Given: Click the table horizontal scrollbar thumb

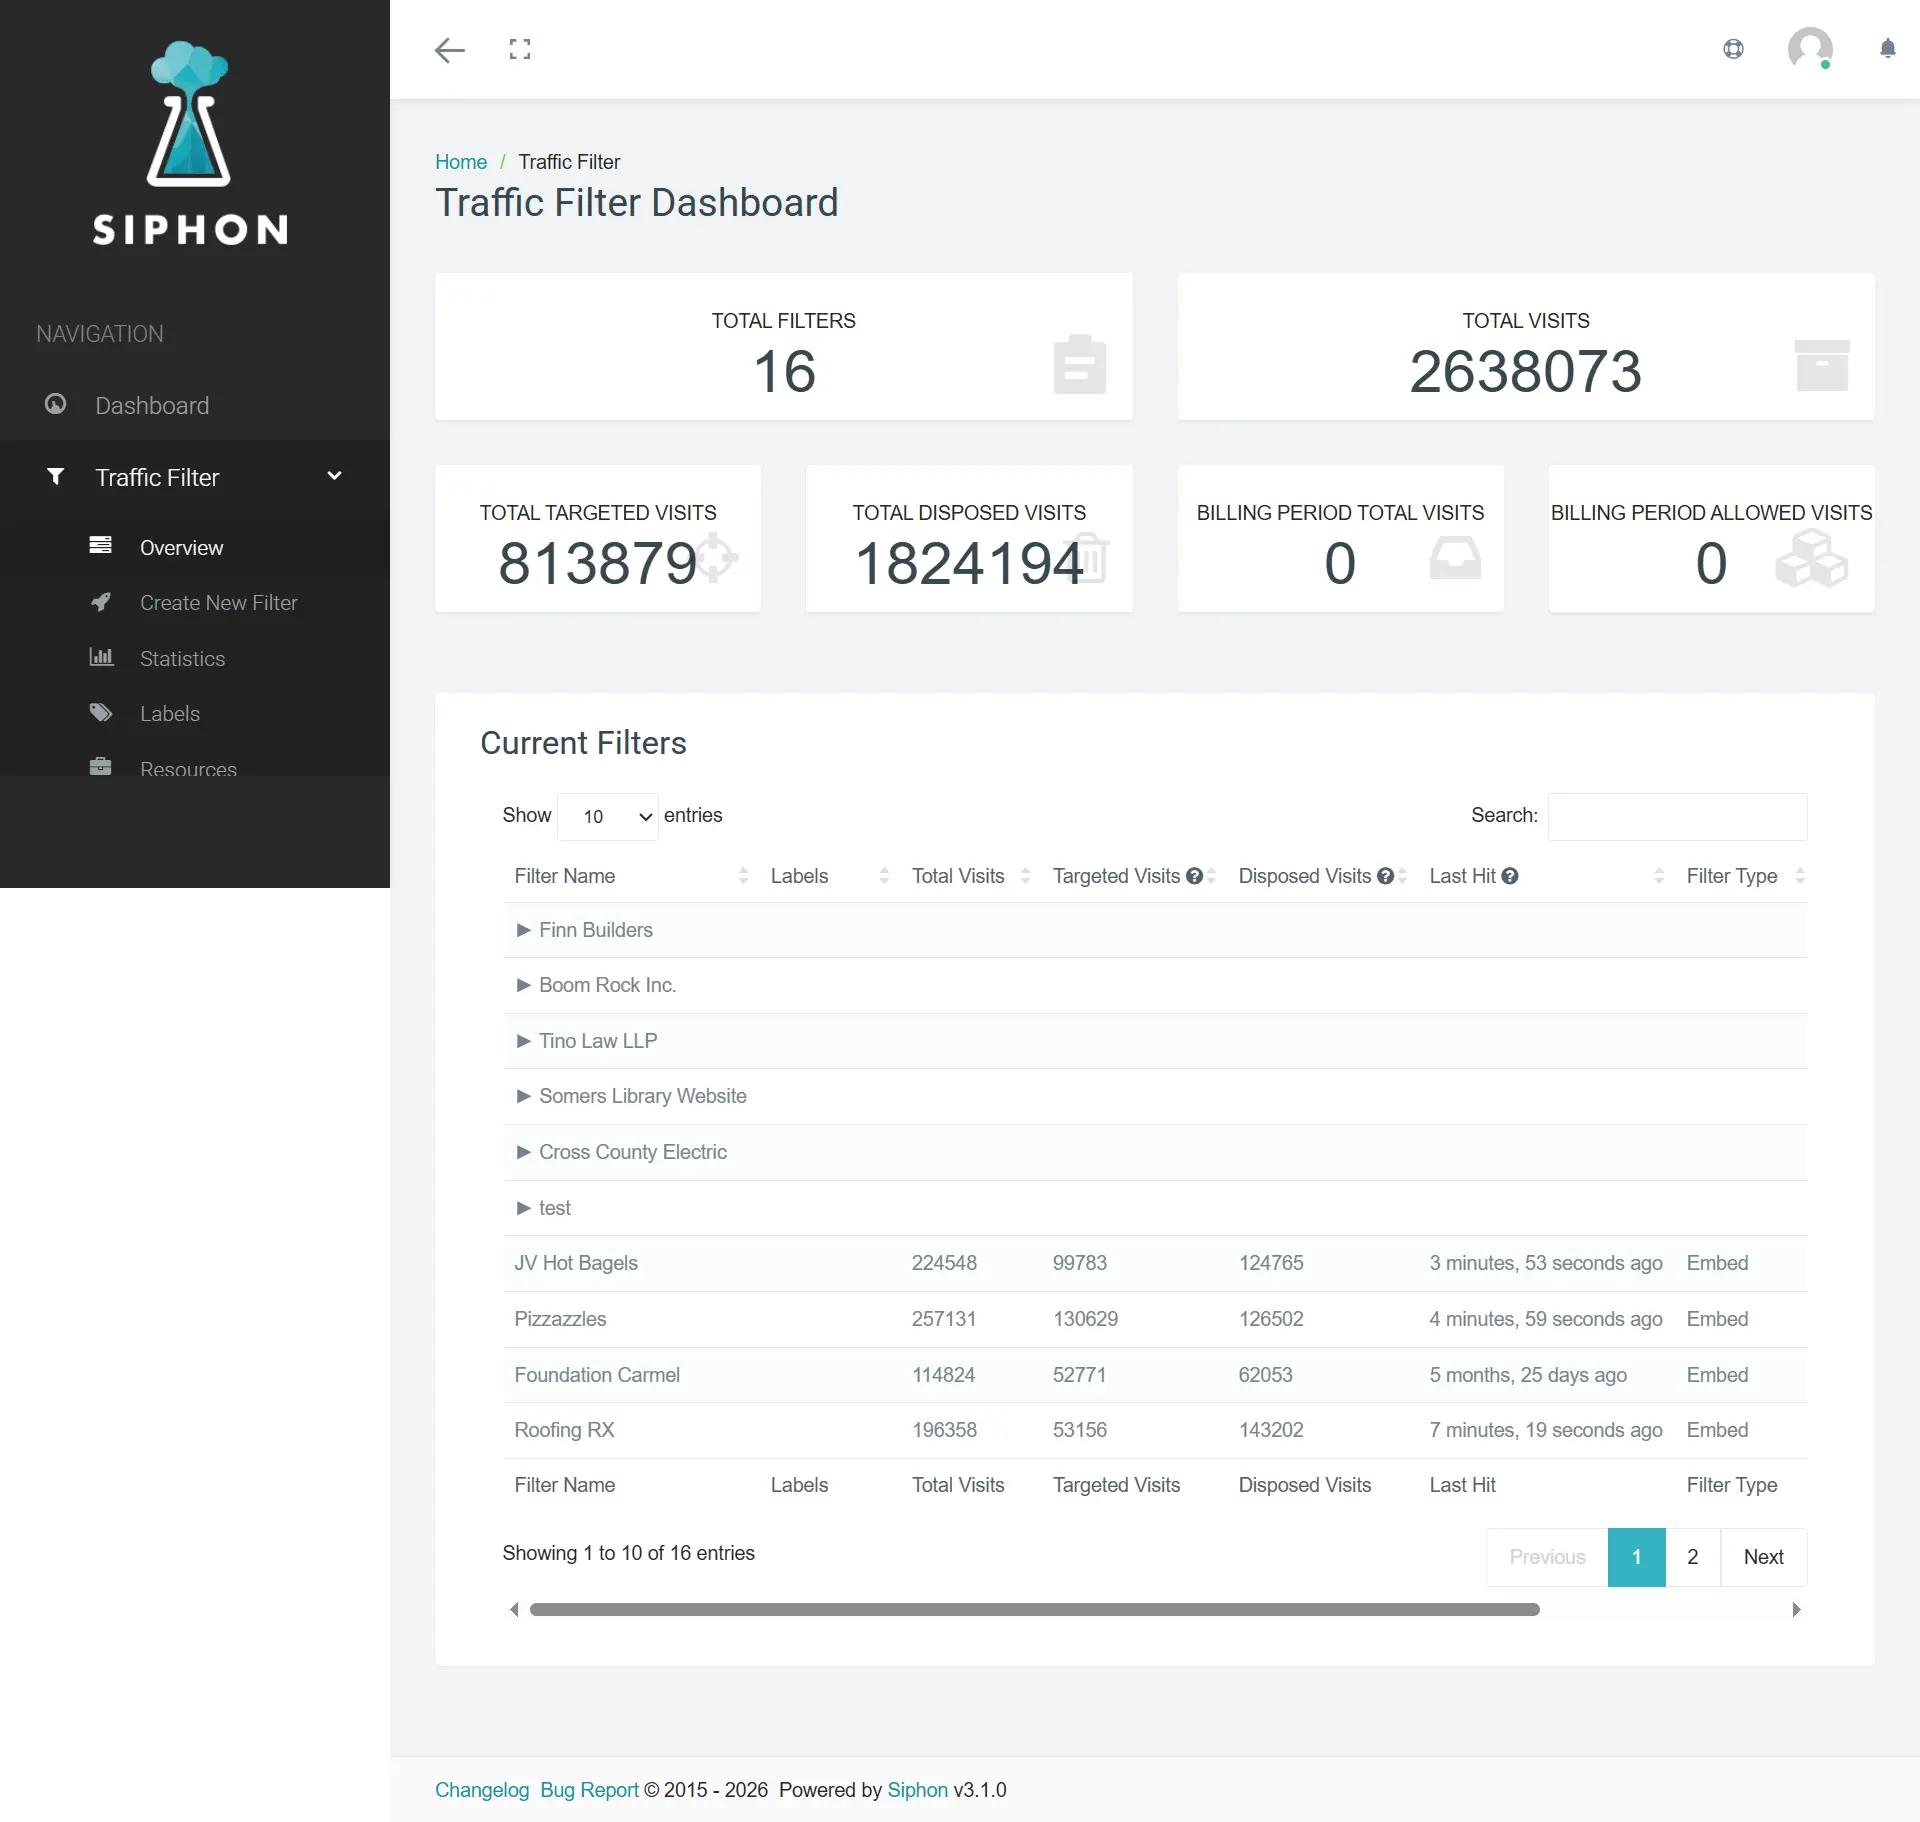Looking at the screenshot, I should point(1035,1609).
